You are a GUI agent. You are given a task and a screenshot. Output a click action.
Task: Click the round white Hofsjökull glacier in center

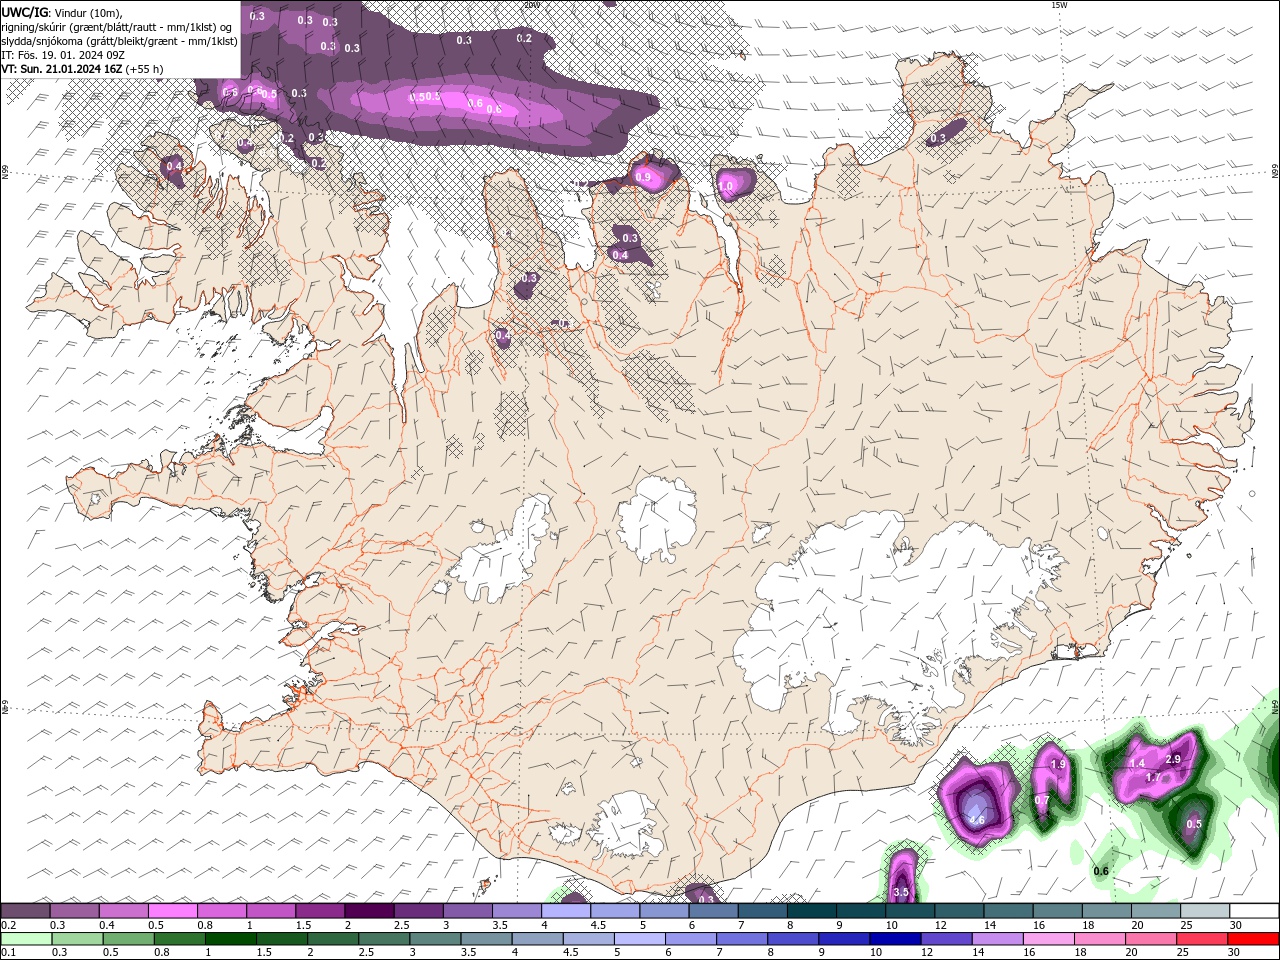[657, 520]
